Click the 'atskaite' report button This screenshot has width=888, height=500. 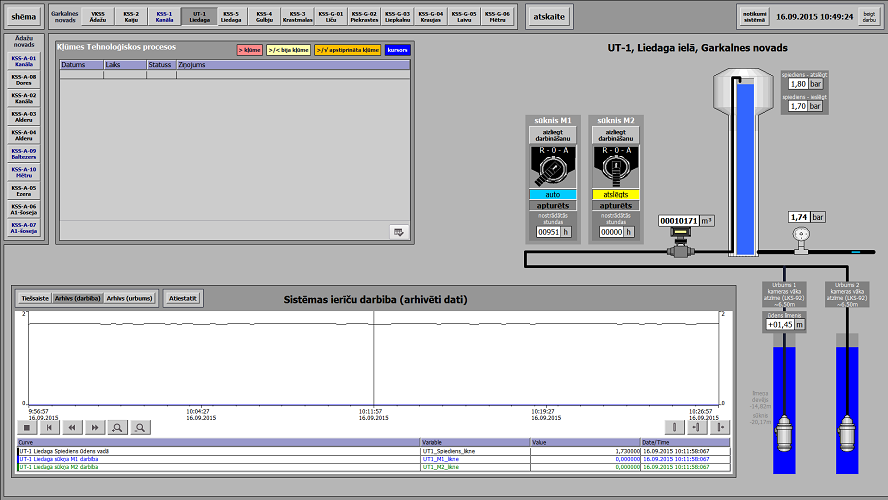[549, 17]
